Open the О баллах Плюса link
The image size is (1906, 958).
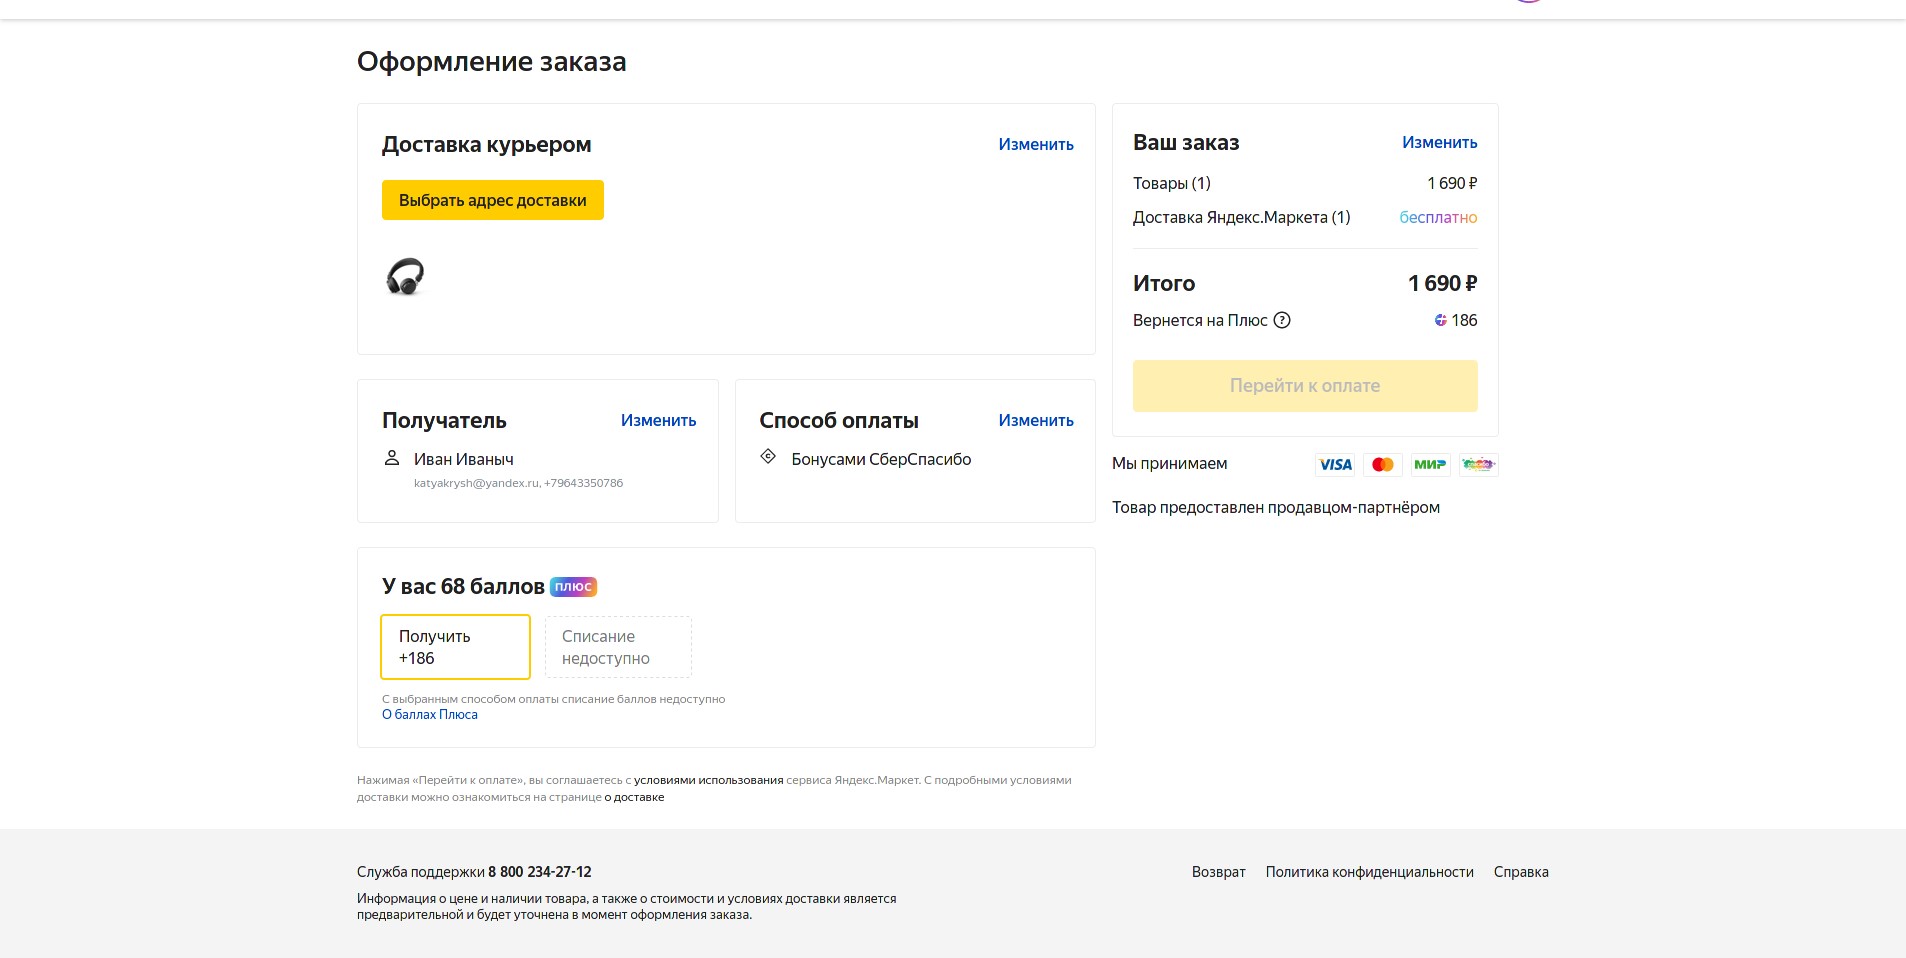point(430,715)
